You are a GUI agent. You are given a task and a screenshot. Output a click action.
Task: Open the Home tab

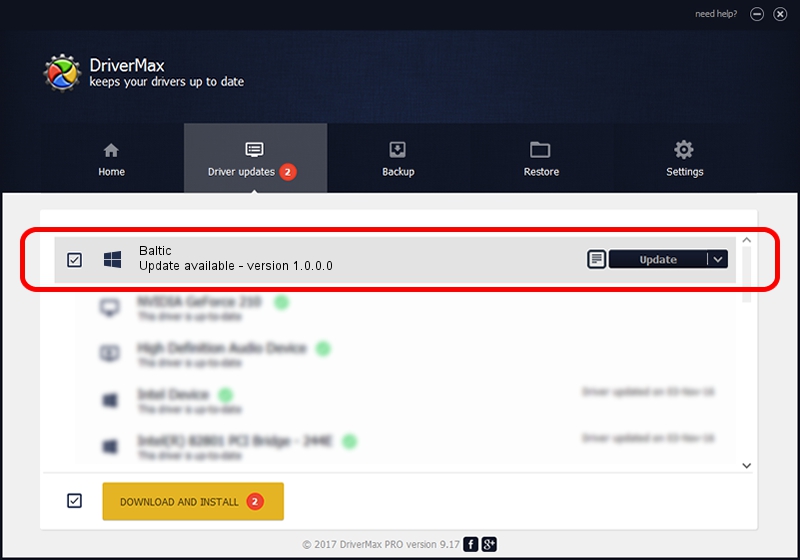click(x=111, y=159)
